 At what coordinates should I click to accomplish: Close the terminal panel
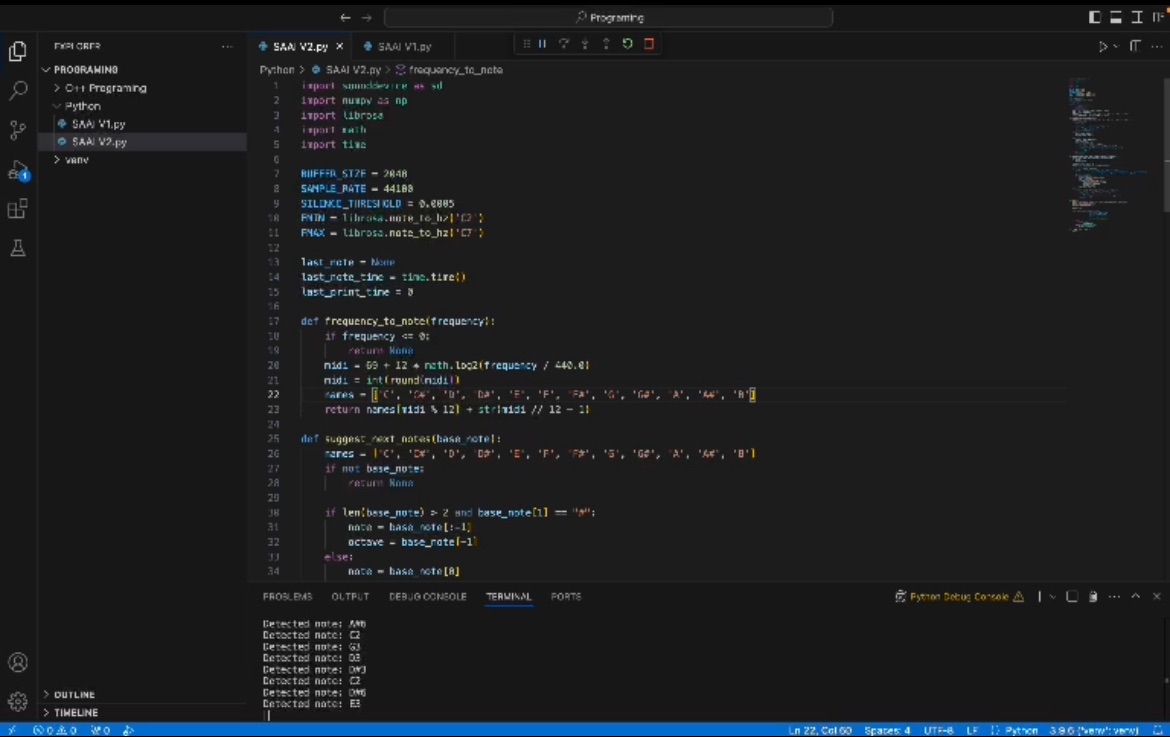(1157, 597)
